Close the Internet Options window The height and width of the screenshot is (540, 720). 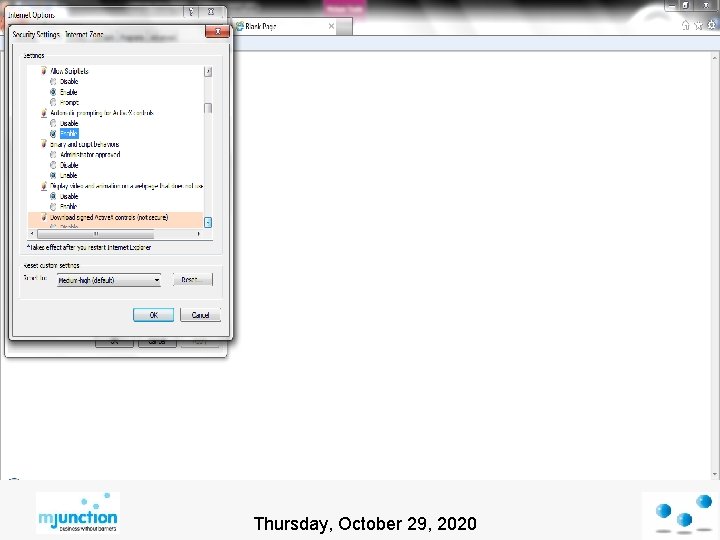tap(211, 12)
